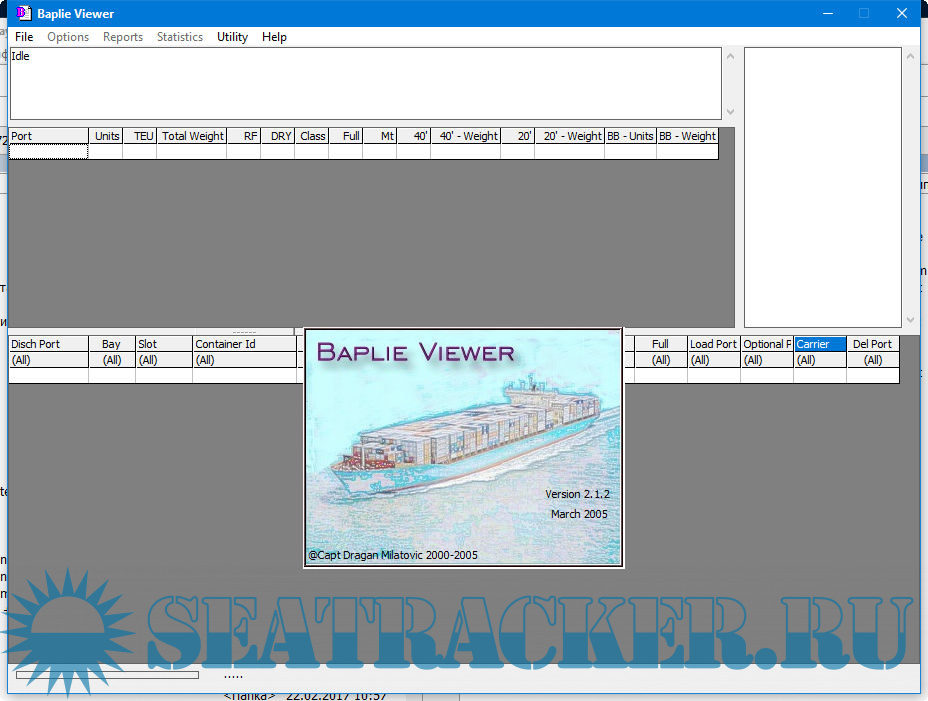Maximize the Baplie Viewer window

tap(864, 13)
